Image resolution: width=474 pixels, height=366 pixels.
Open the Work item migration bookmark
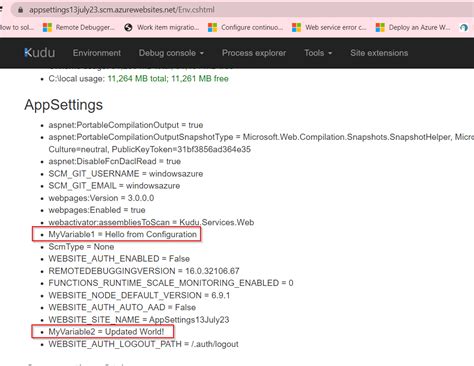pyautogui.click(x=161, y=27)
